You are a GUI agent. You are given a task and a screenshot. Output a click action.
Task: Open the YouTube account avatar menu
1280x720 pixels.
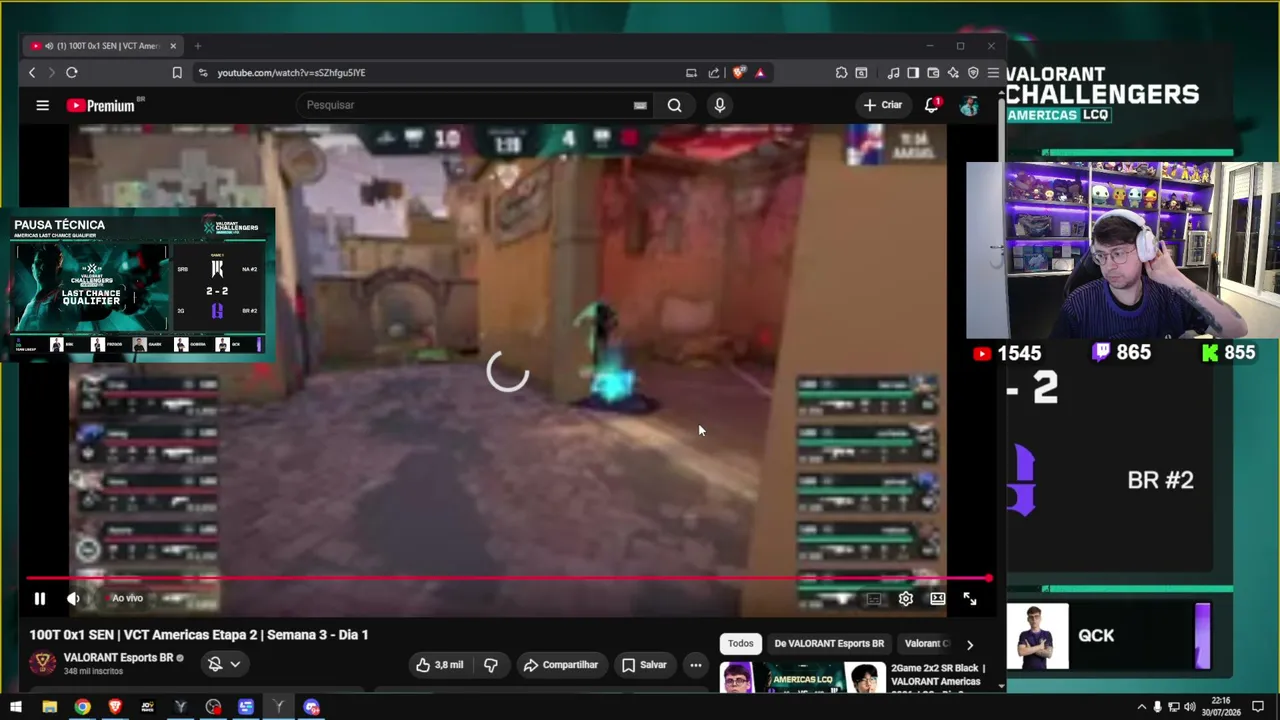(x=969, y=105)
